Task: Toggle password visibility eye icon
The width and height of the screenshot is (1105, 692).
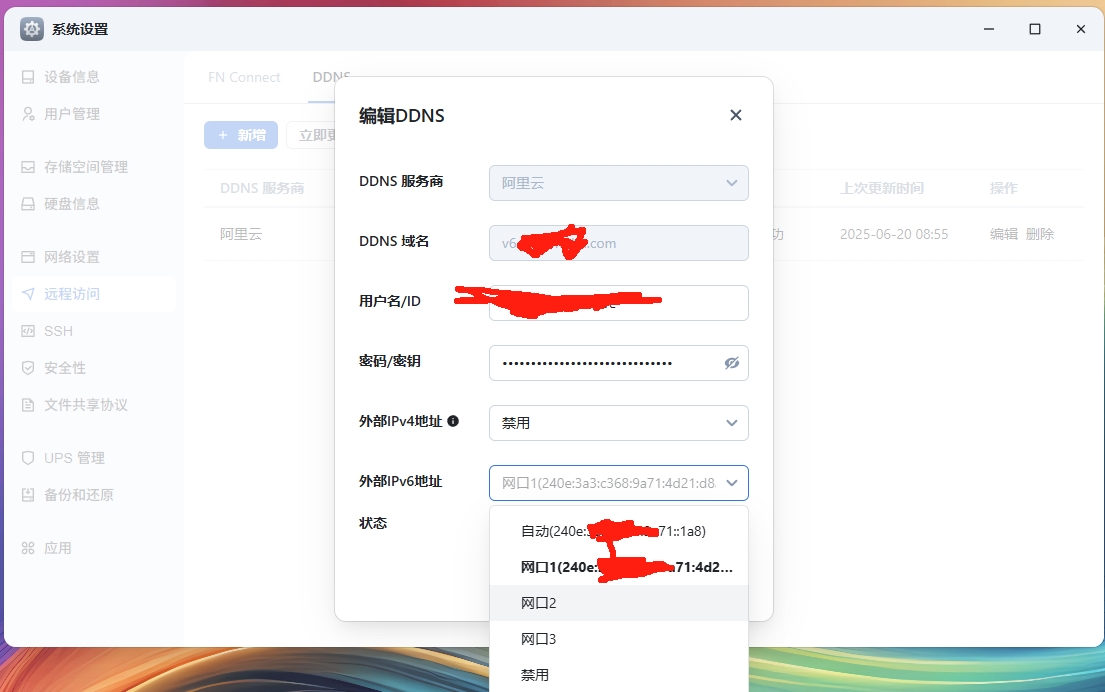Action: point(731,363)
